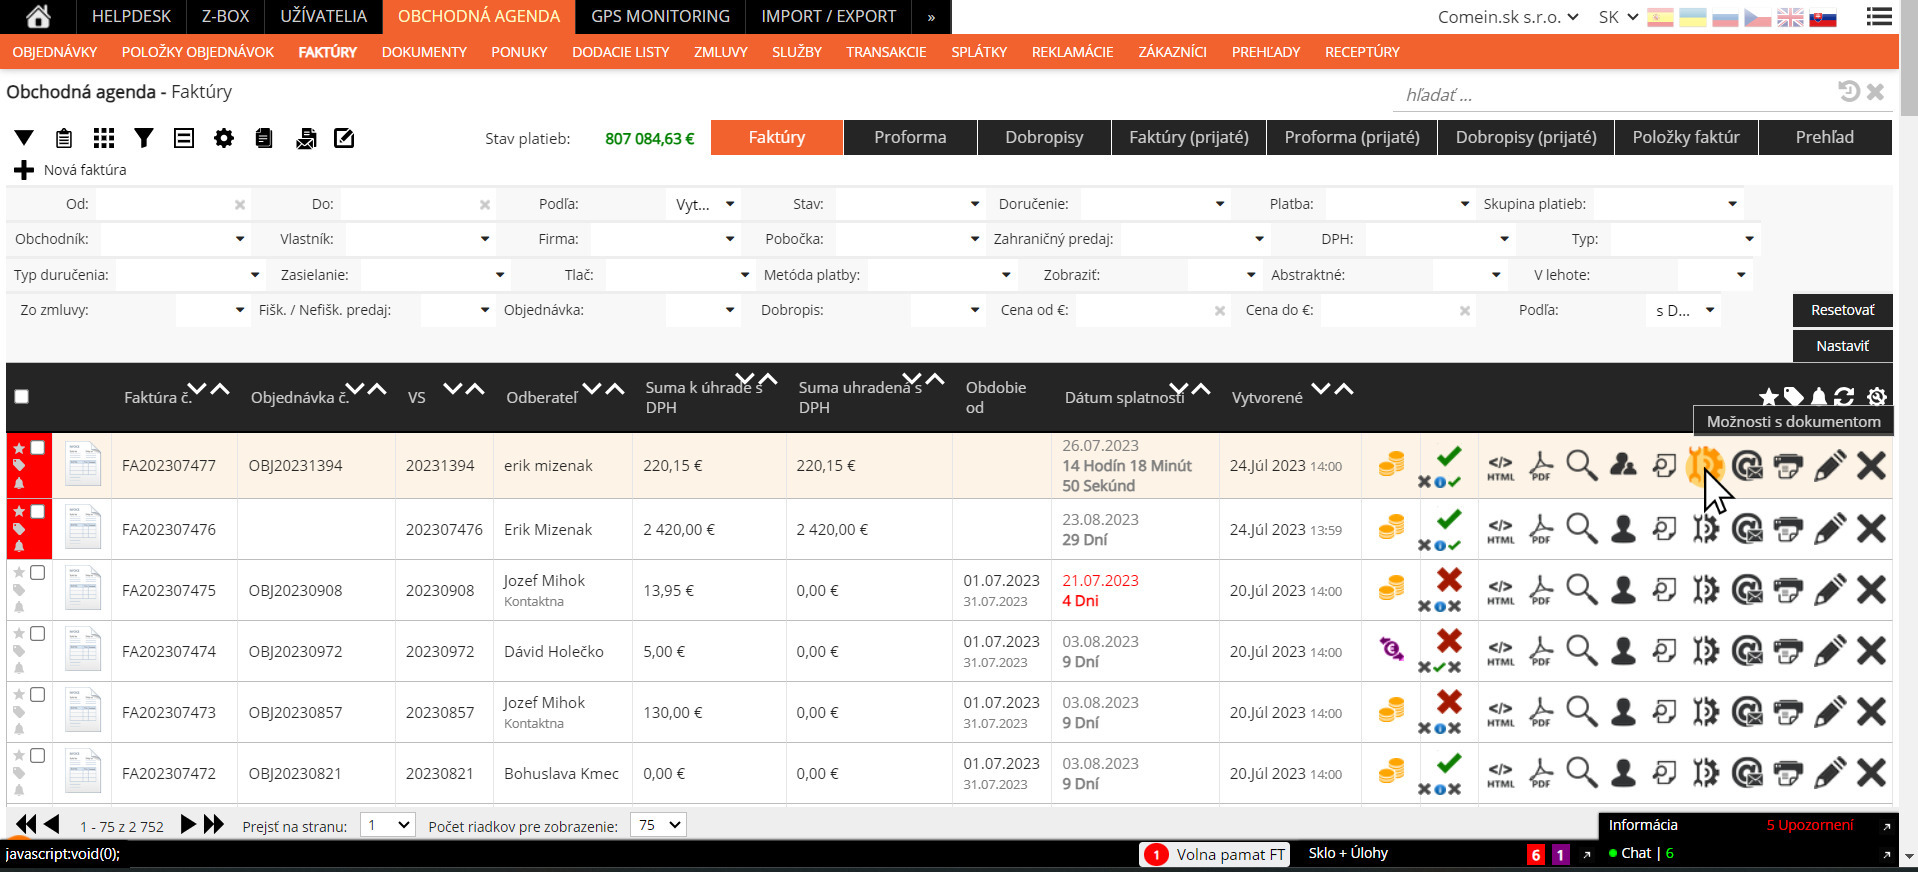
Task: Go to the next page arrow
Action: (x=188, y=824)
